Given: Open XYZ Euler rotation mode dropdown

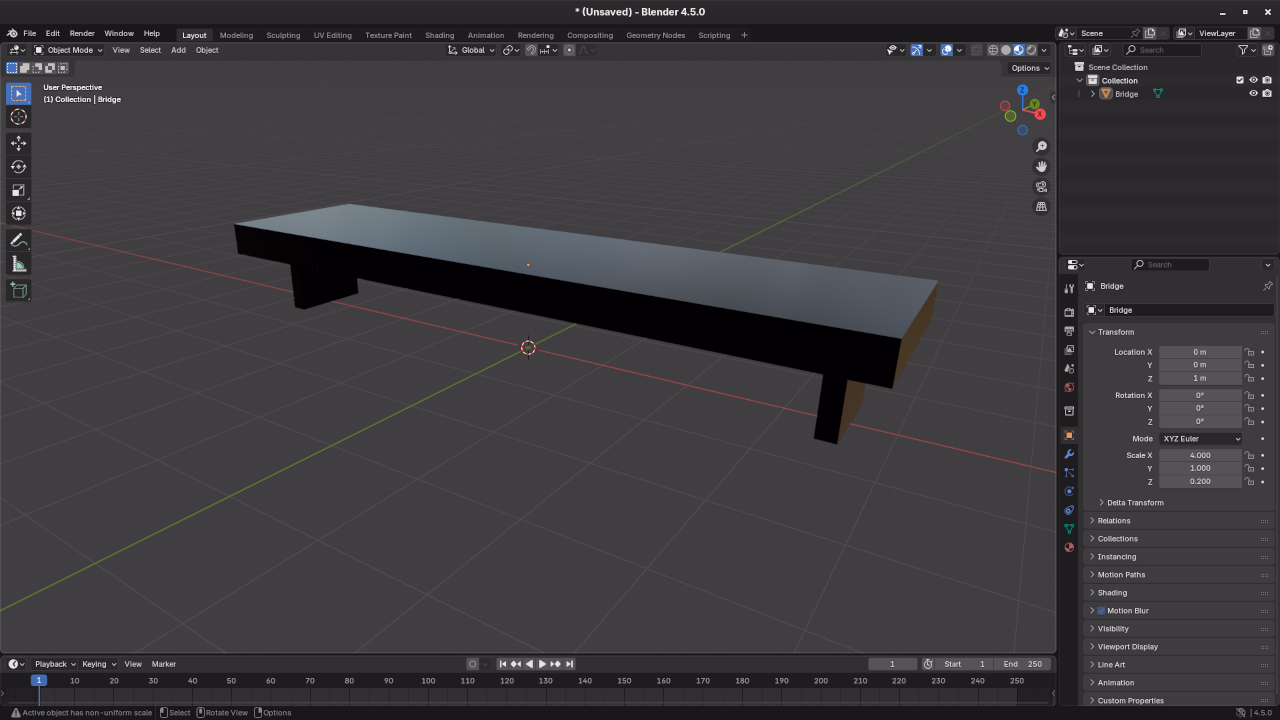Looking at the screenshot, I should tap(1201, 439).
